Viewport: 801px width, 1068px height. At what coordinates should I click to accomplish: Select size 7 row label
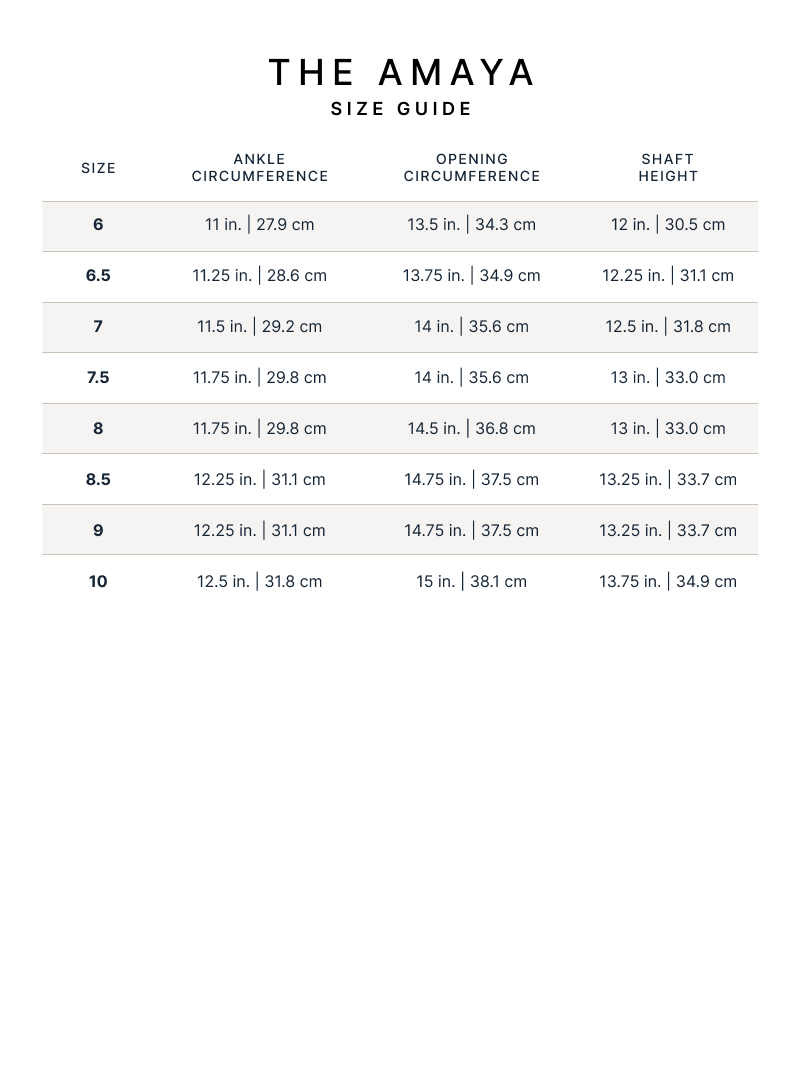[x=98, y=327]
